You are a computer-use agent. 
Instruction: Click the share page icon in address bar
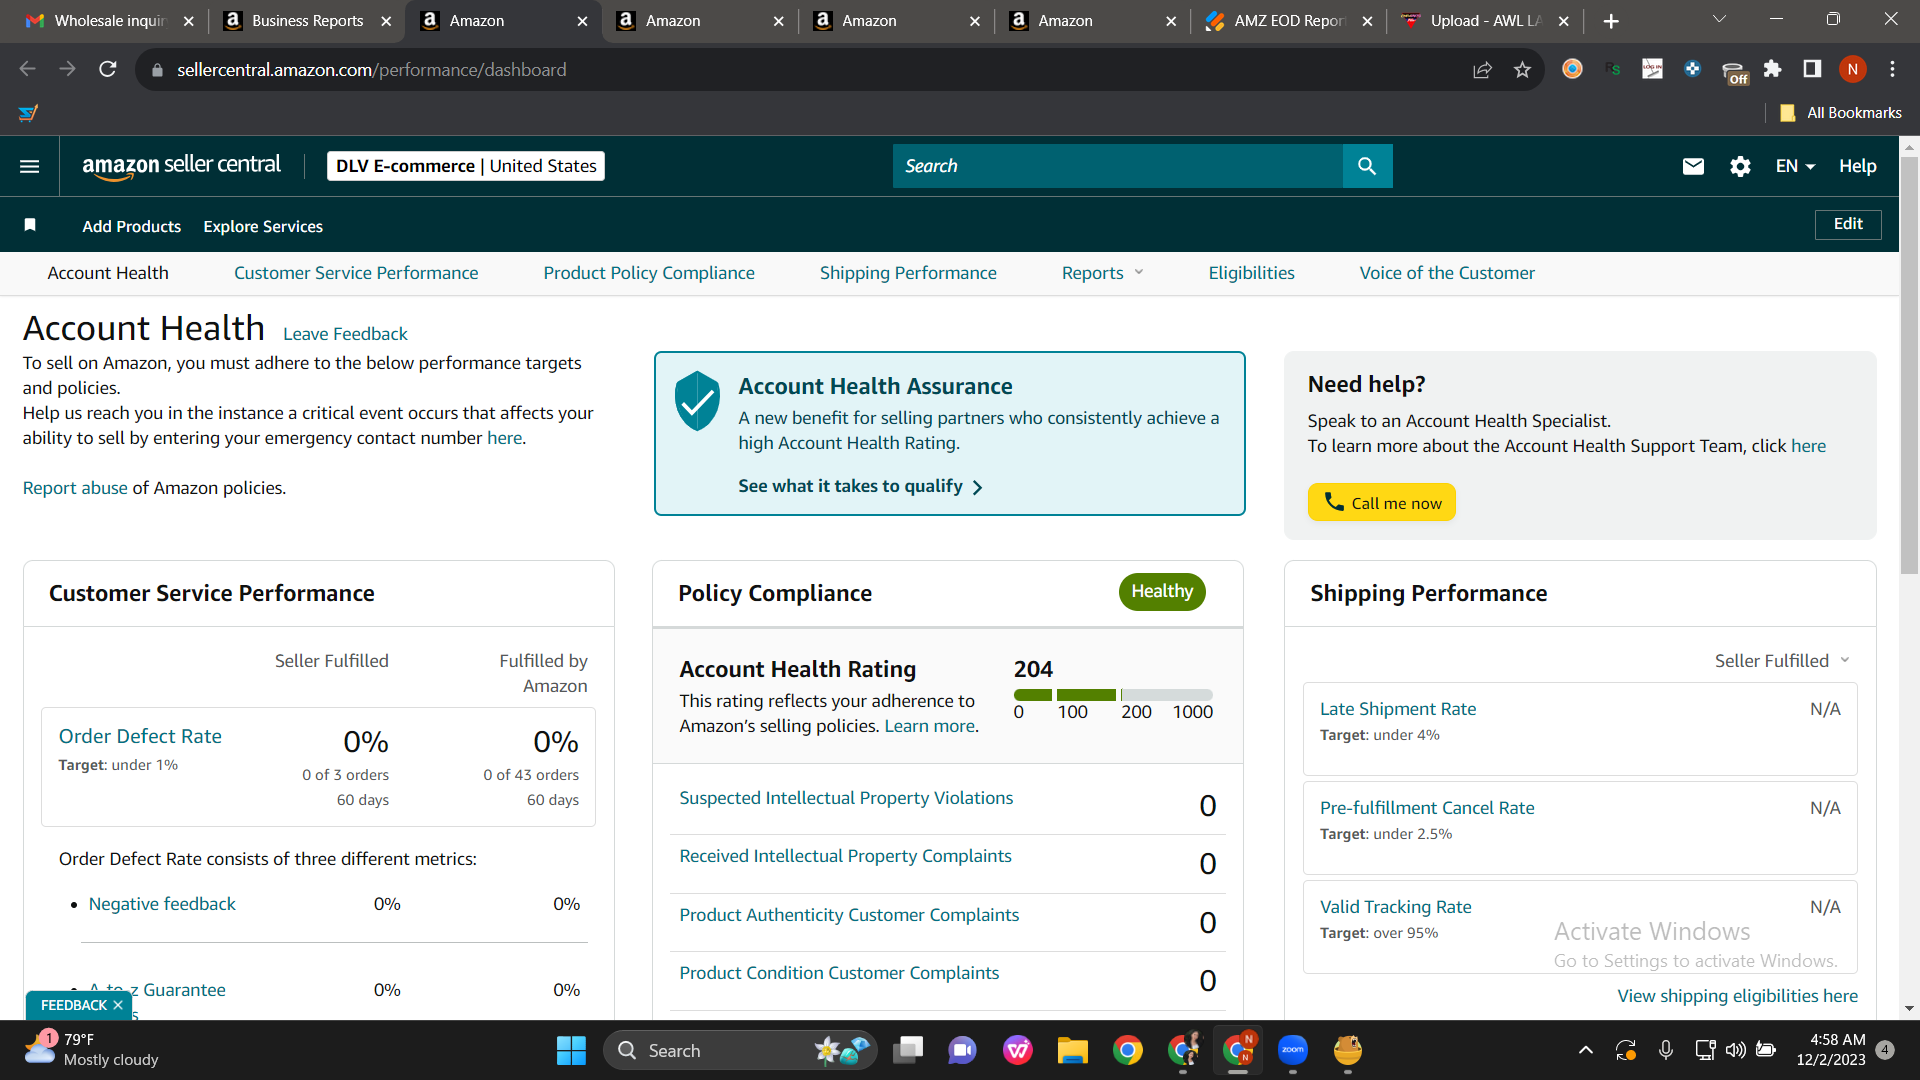pyautogui.click(x=1482, y=69)
